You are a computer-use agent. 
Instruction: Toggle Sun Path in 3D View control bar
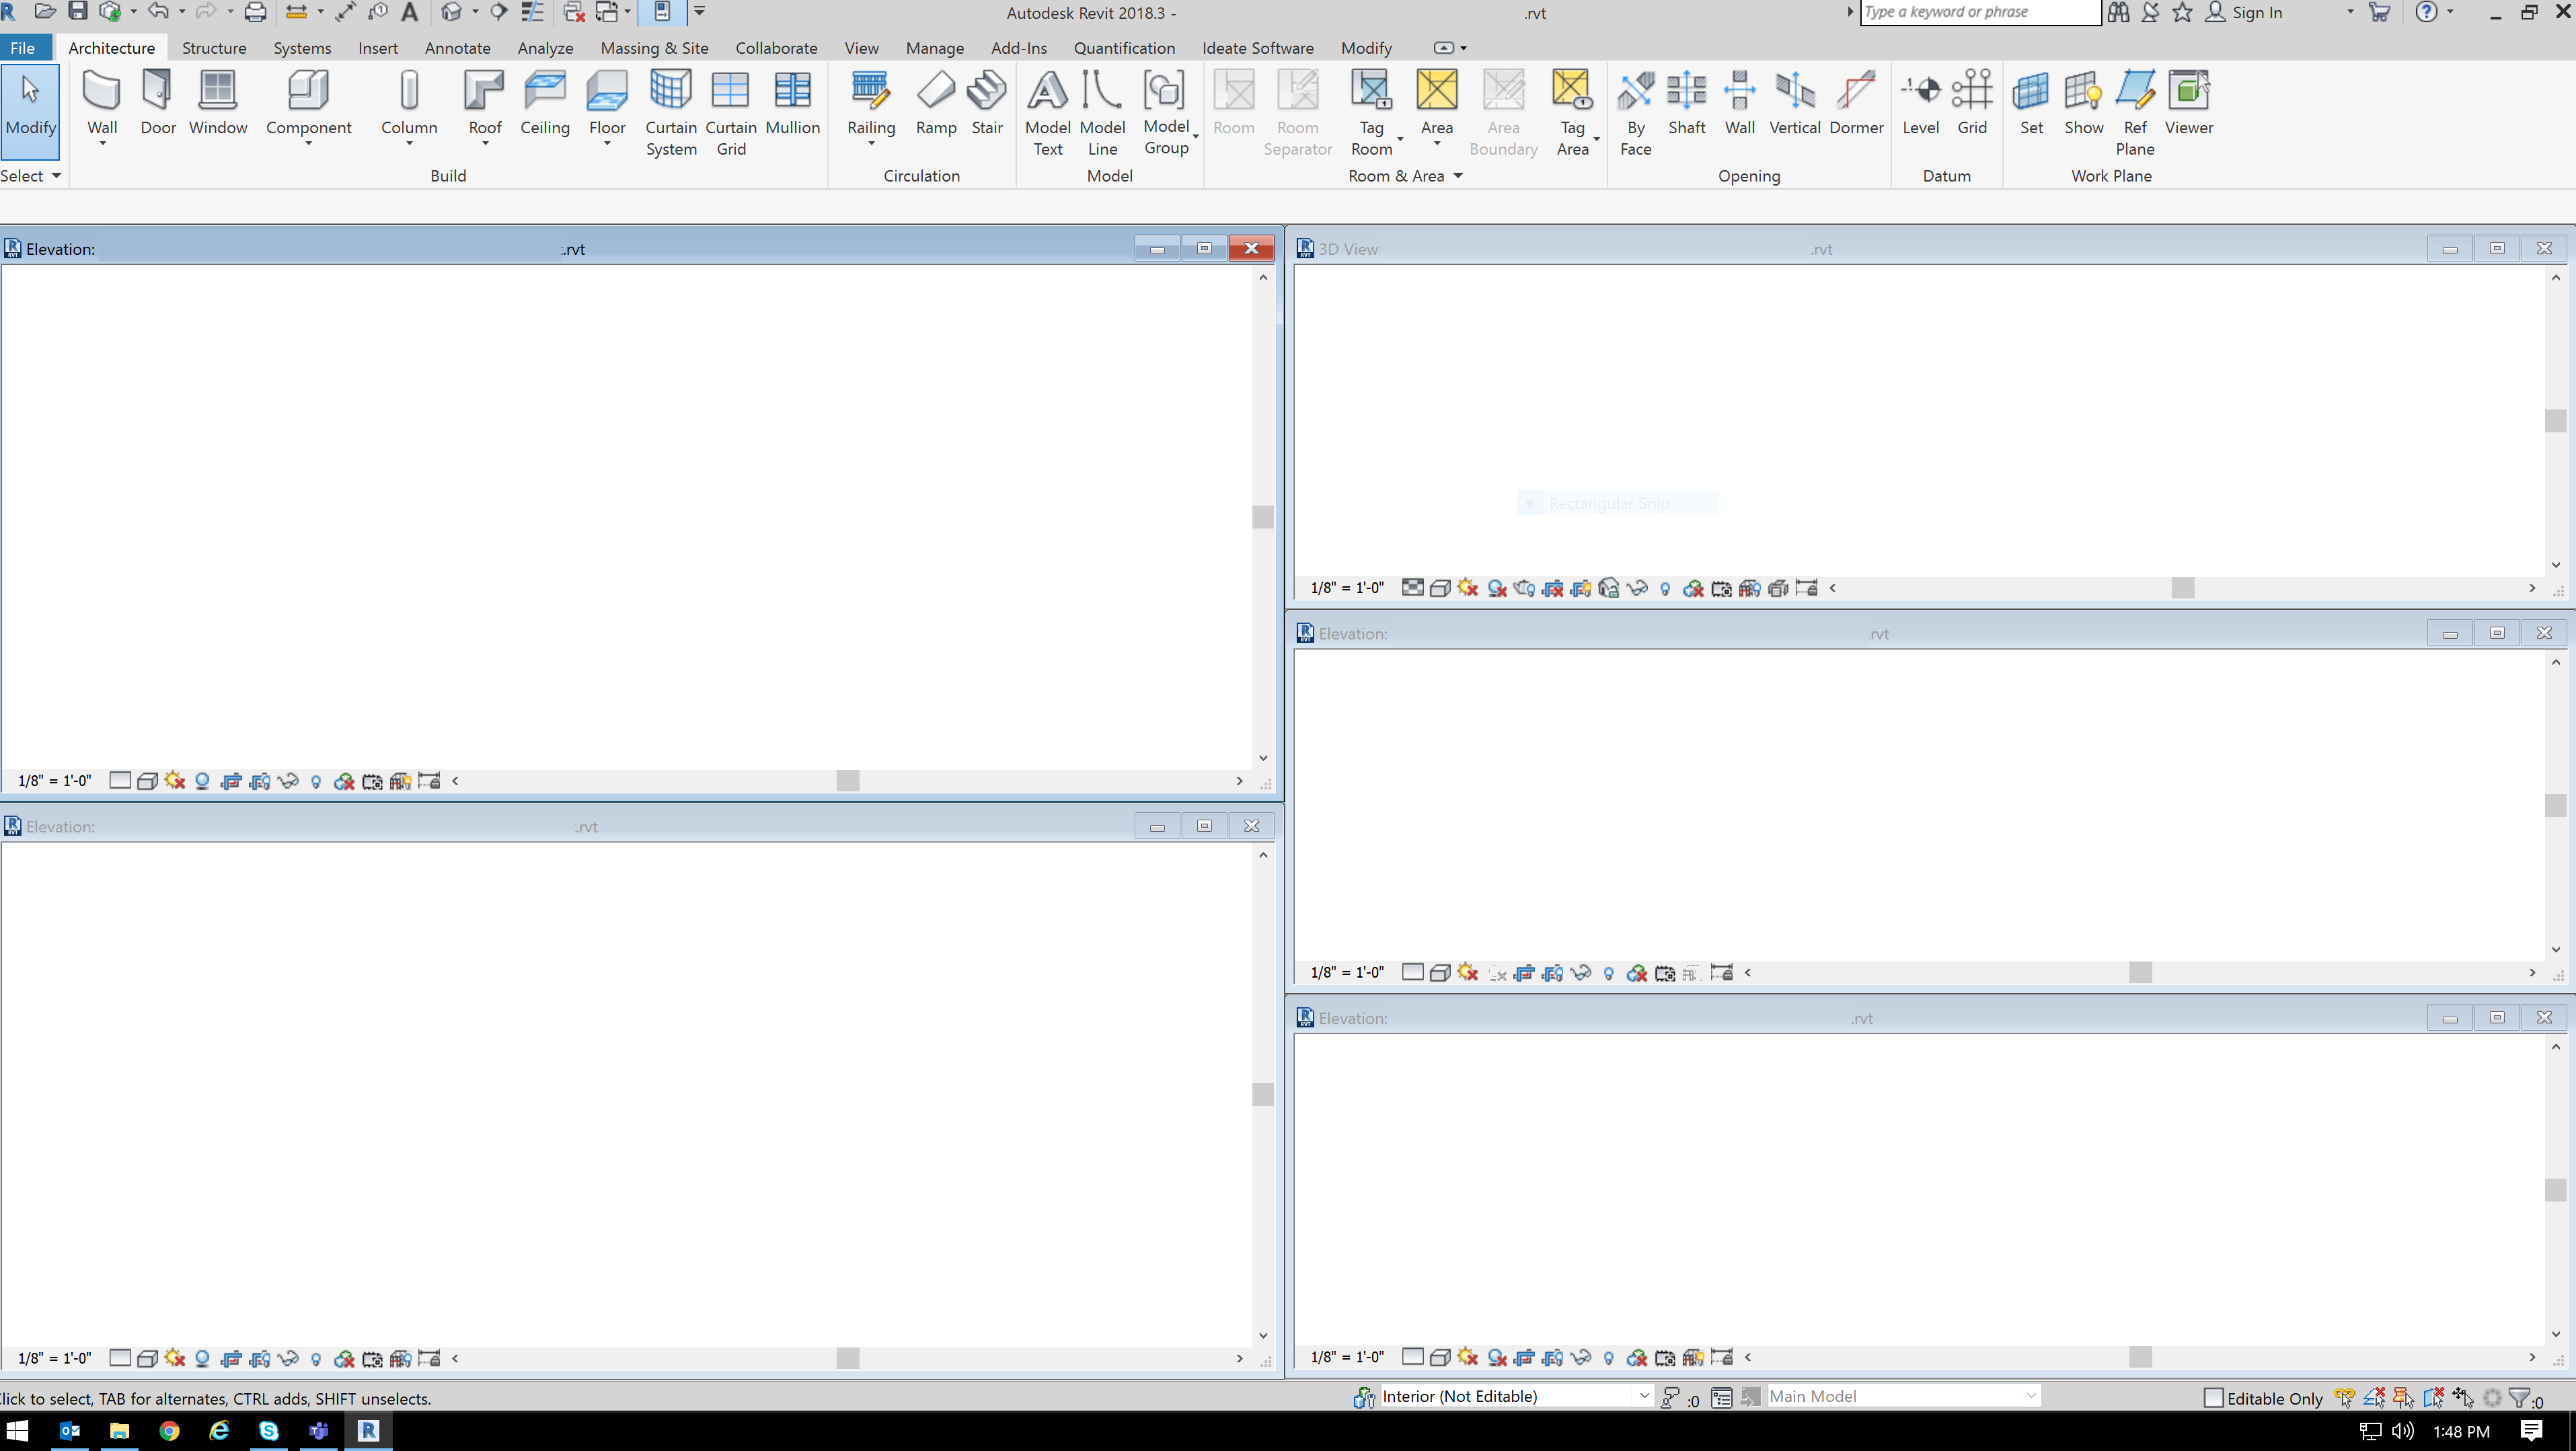[1468, 588]
